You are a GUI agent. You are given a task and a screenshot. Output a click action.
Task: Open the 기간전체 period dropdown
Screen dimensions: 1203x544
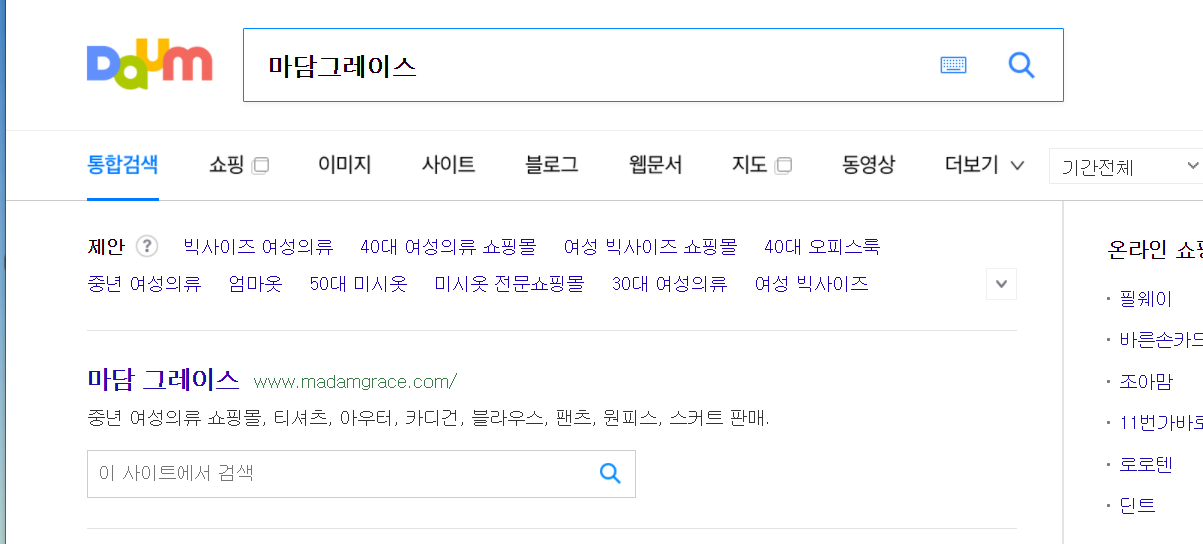tap(1127, 166)
